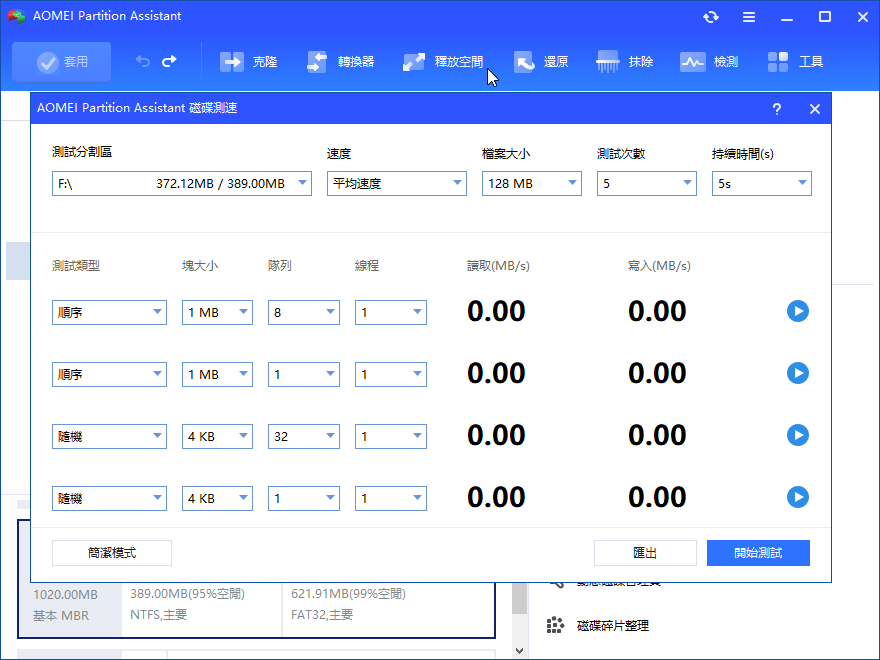Viewport: 880px width, 660px height.
Task: Open first row 線程 thread dropdown
Action: [391, 313]
